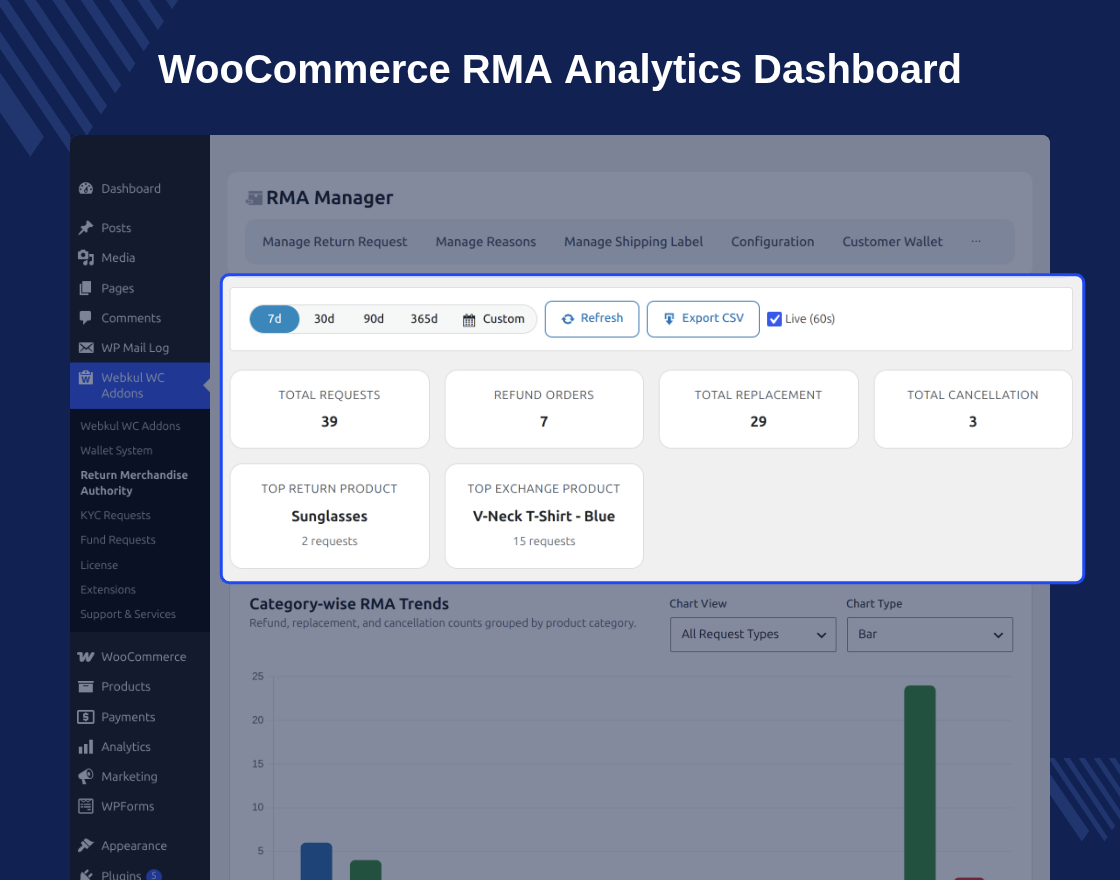Click the Top Return Product Sunglasses card

[x=329, y=516]
